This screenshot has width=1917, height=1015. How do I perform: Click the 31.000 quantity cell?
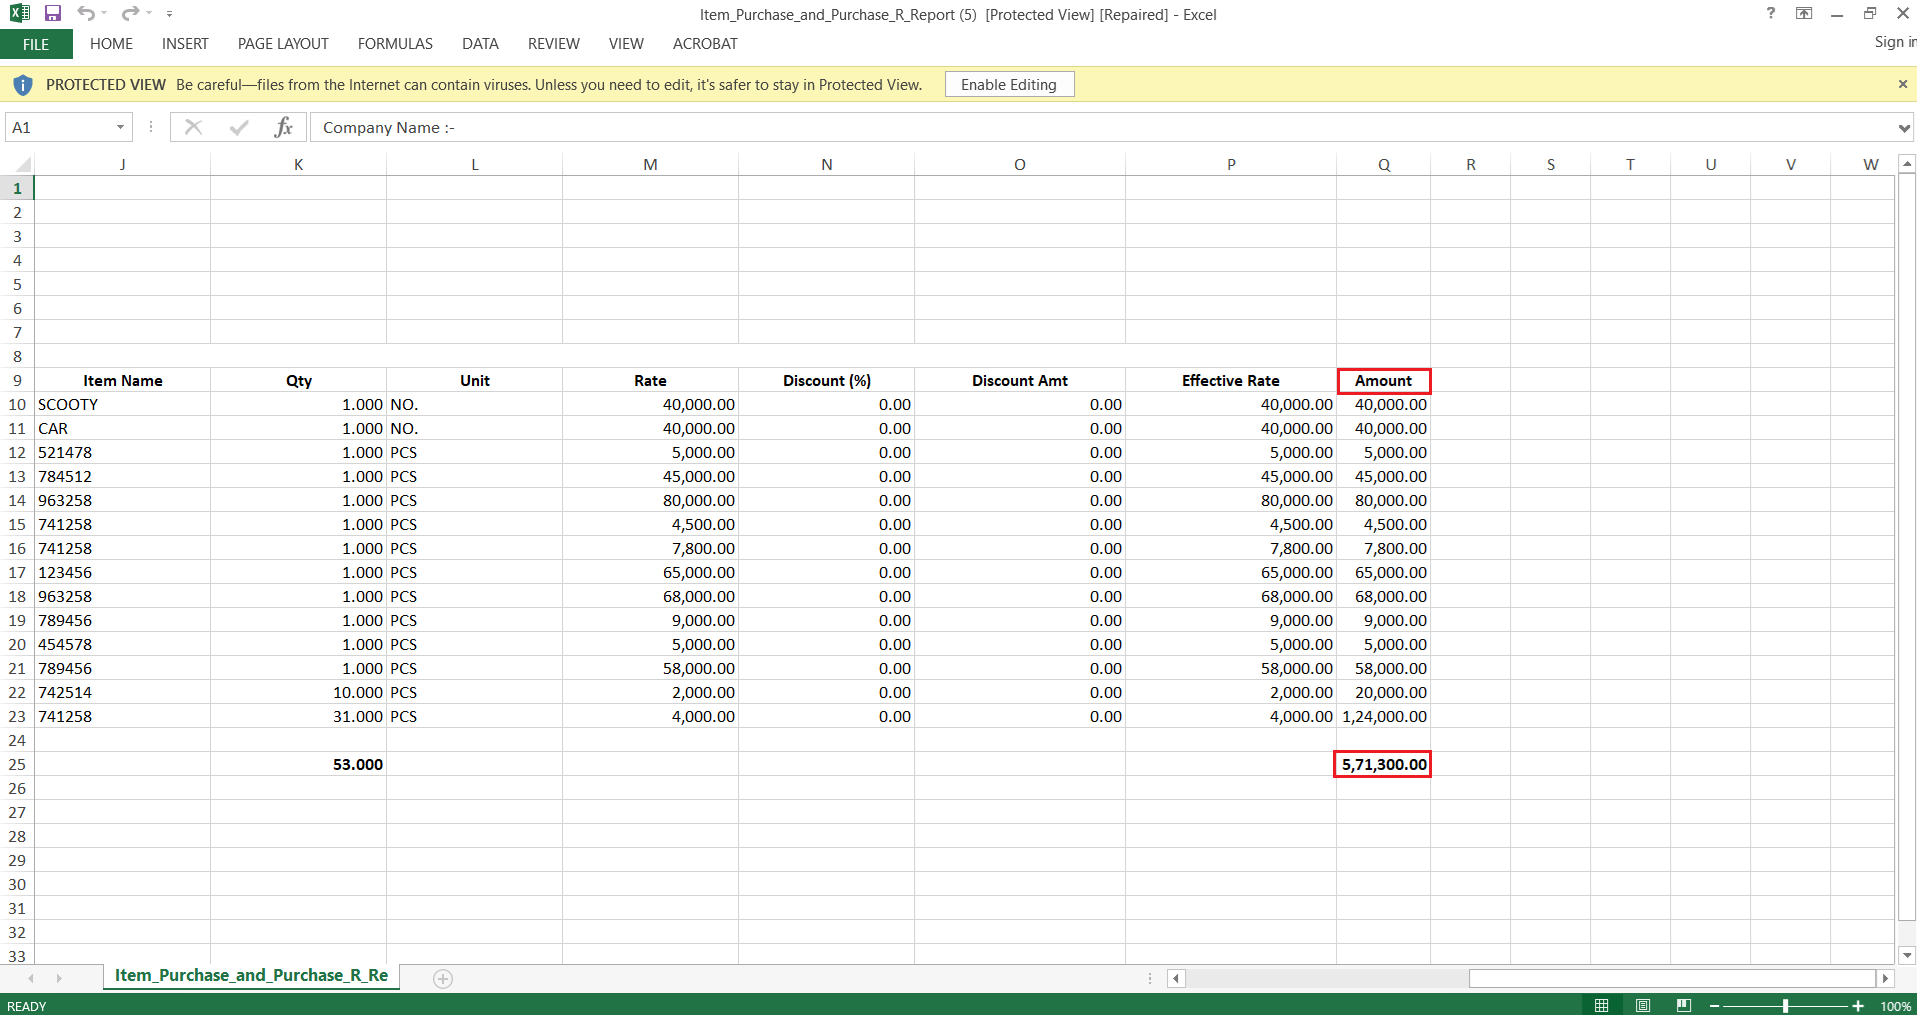coord(298,717)
